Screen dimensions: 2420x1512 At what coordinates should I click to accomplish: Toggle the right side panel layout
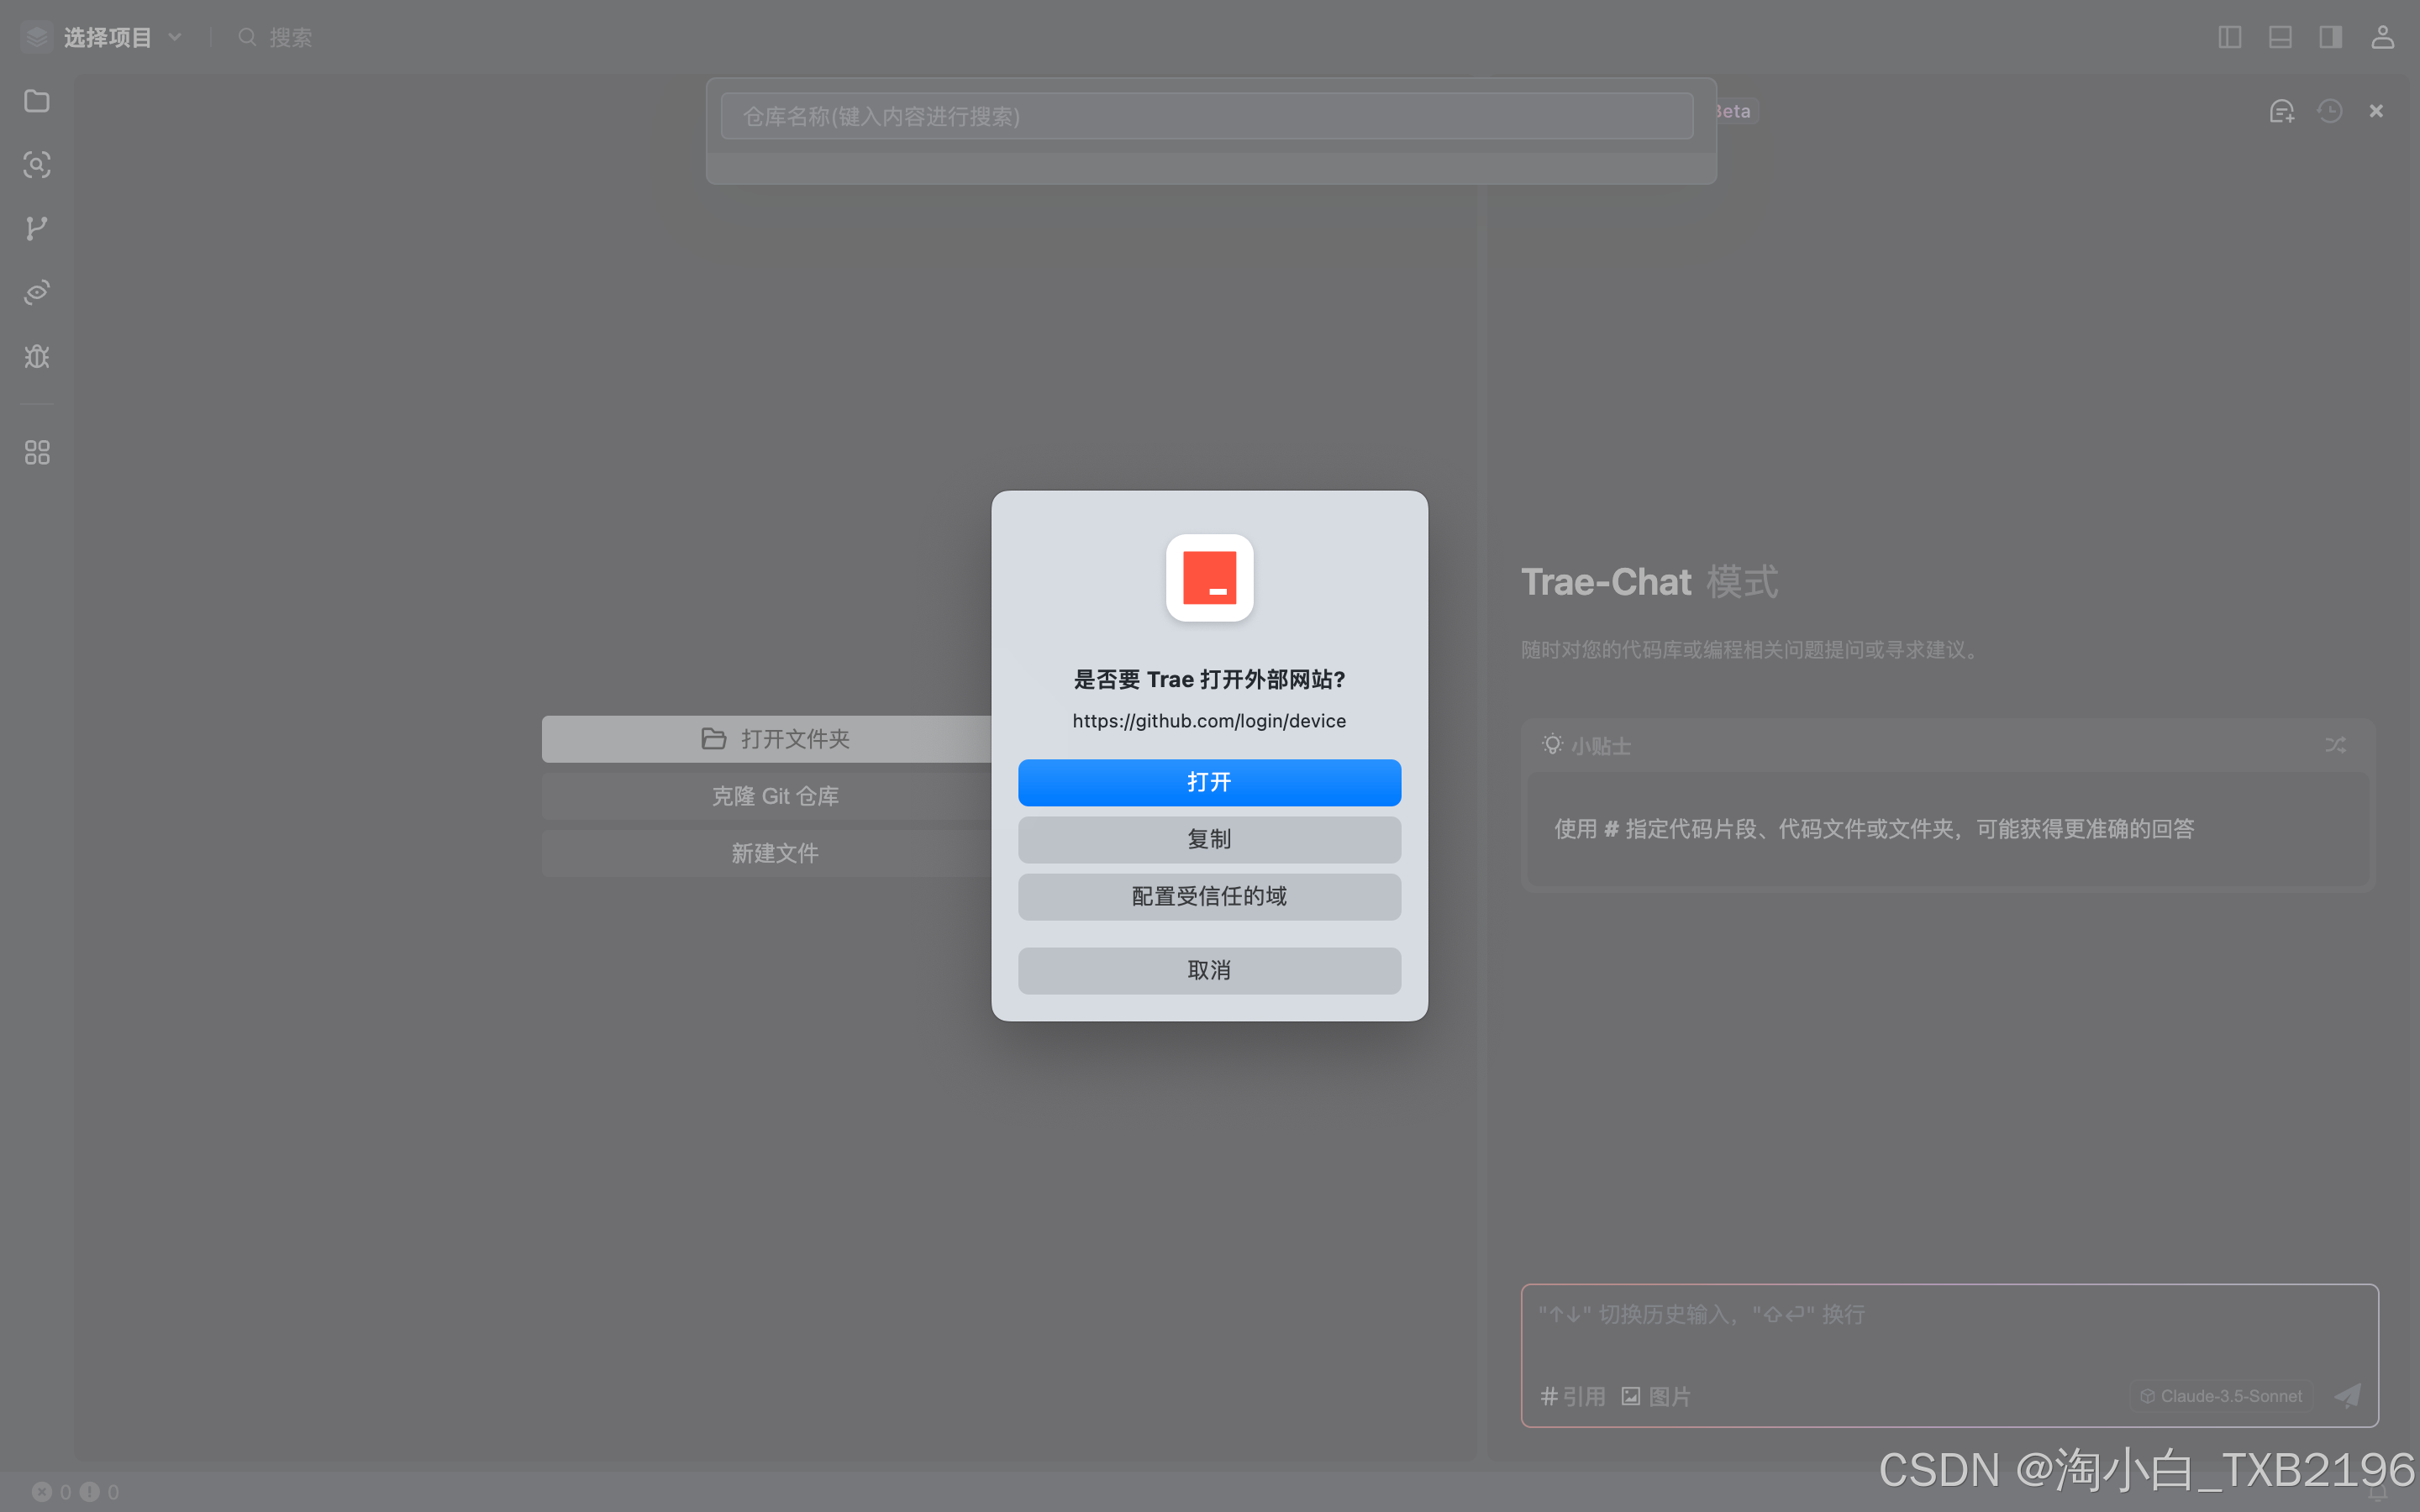(x=2330, y=38)
